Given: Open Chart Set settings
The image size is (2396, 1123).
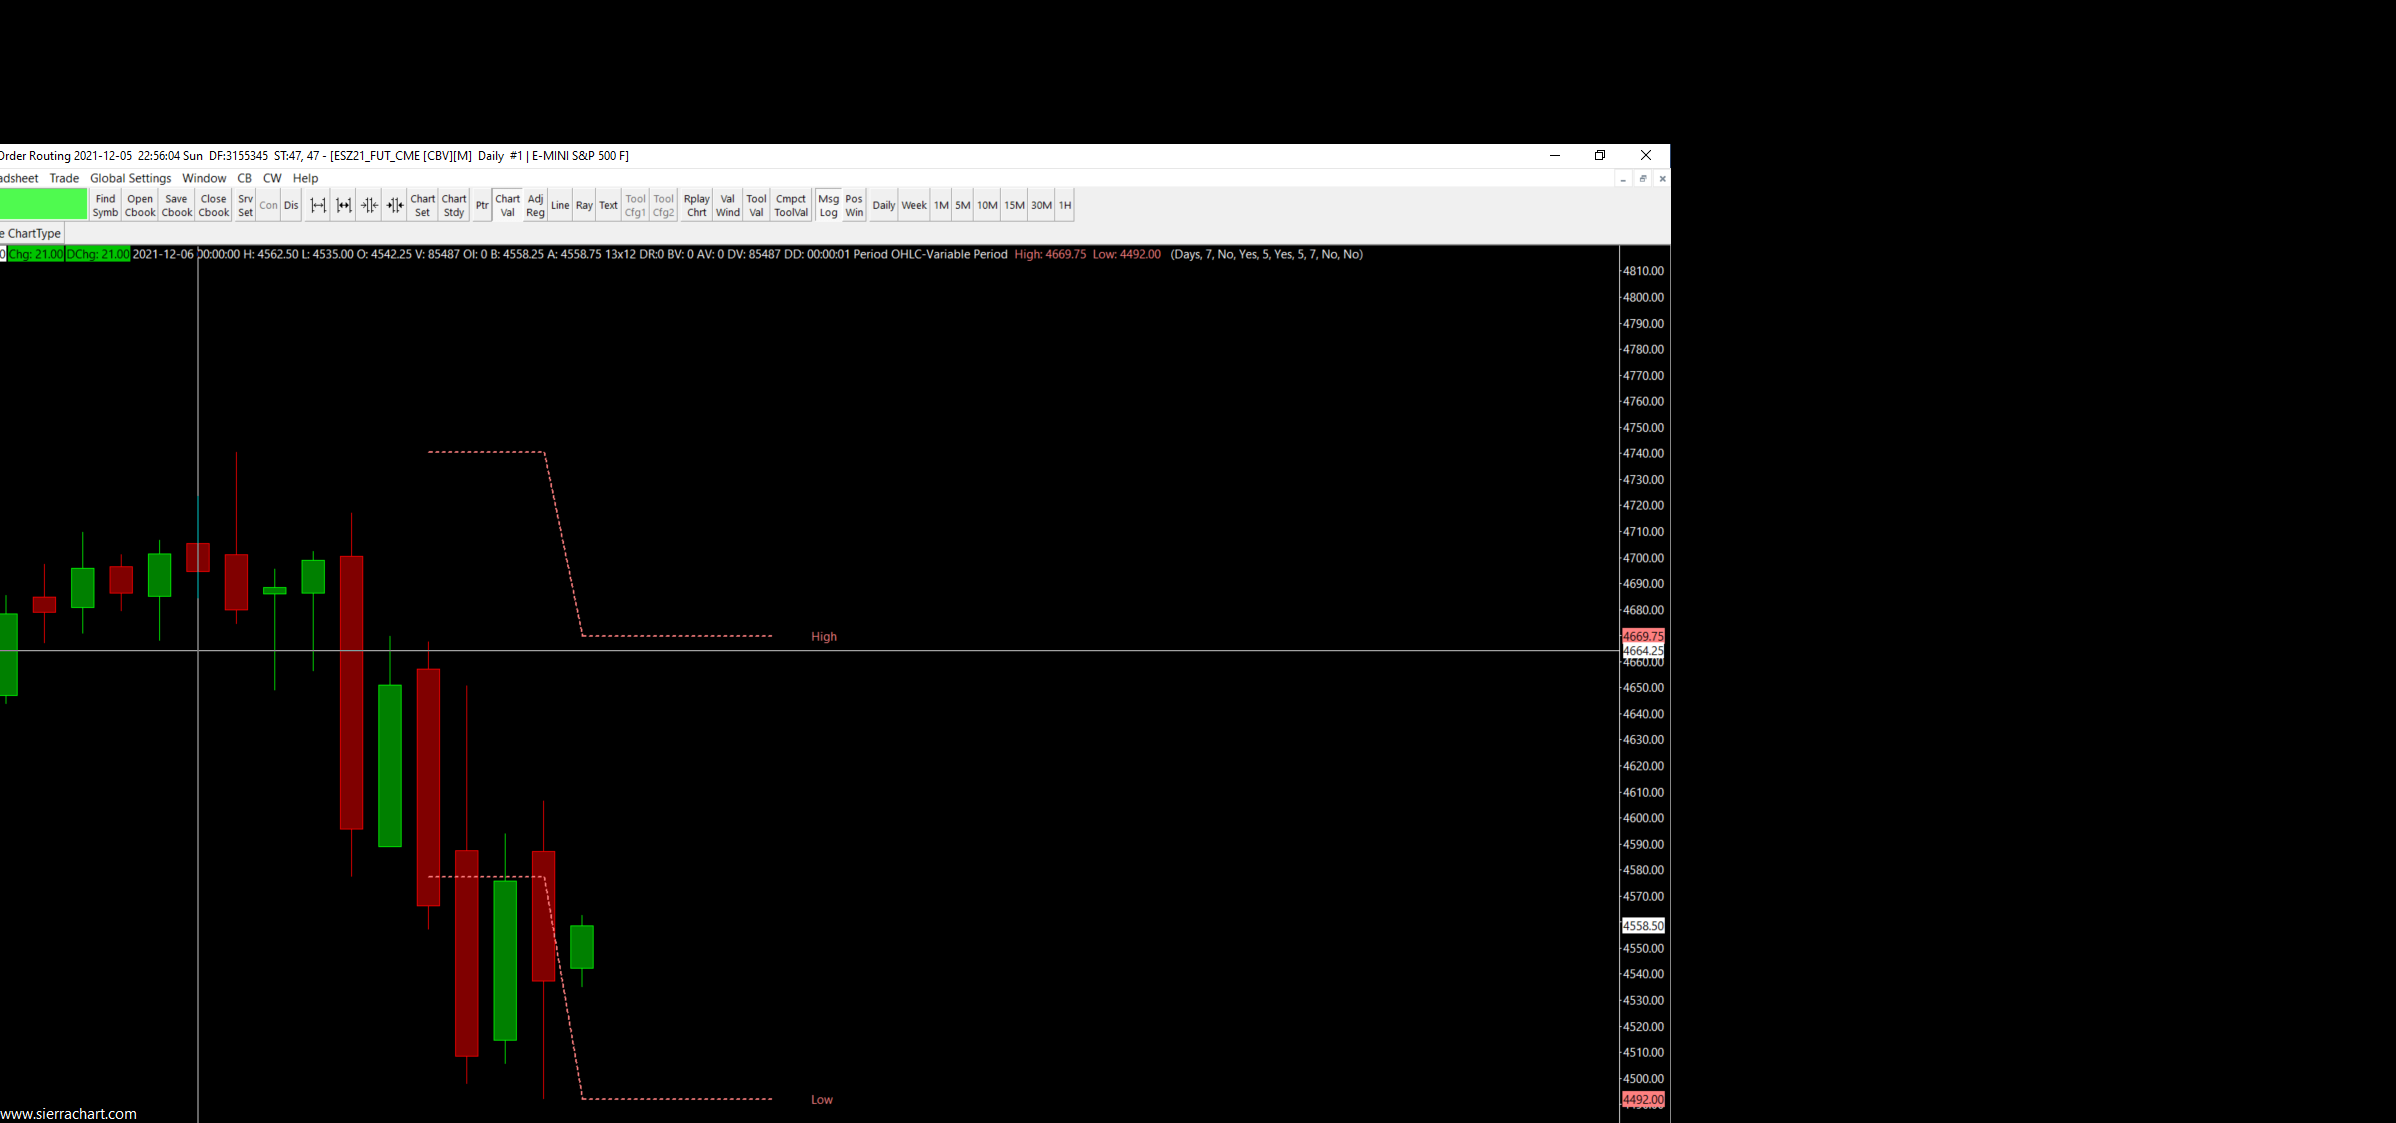Looking at the screenshot, I should (422, 205).
